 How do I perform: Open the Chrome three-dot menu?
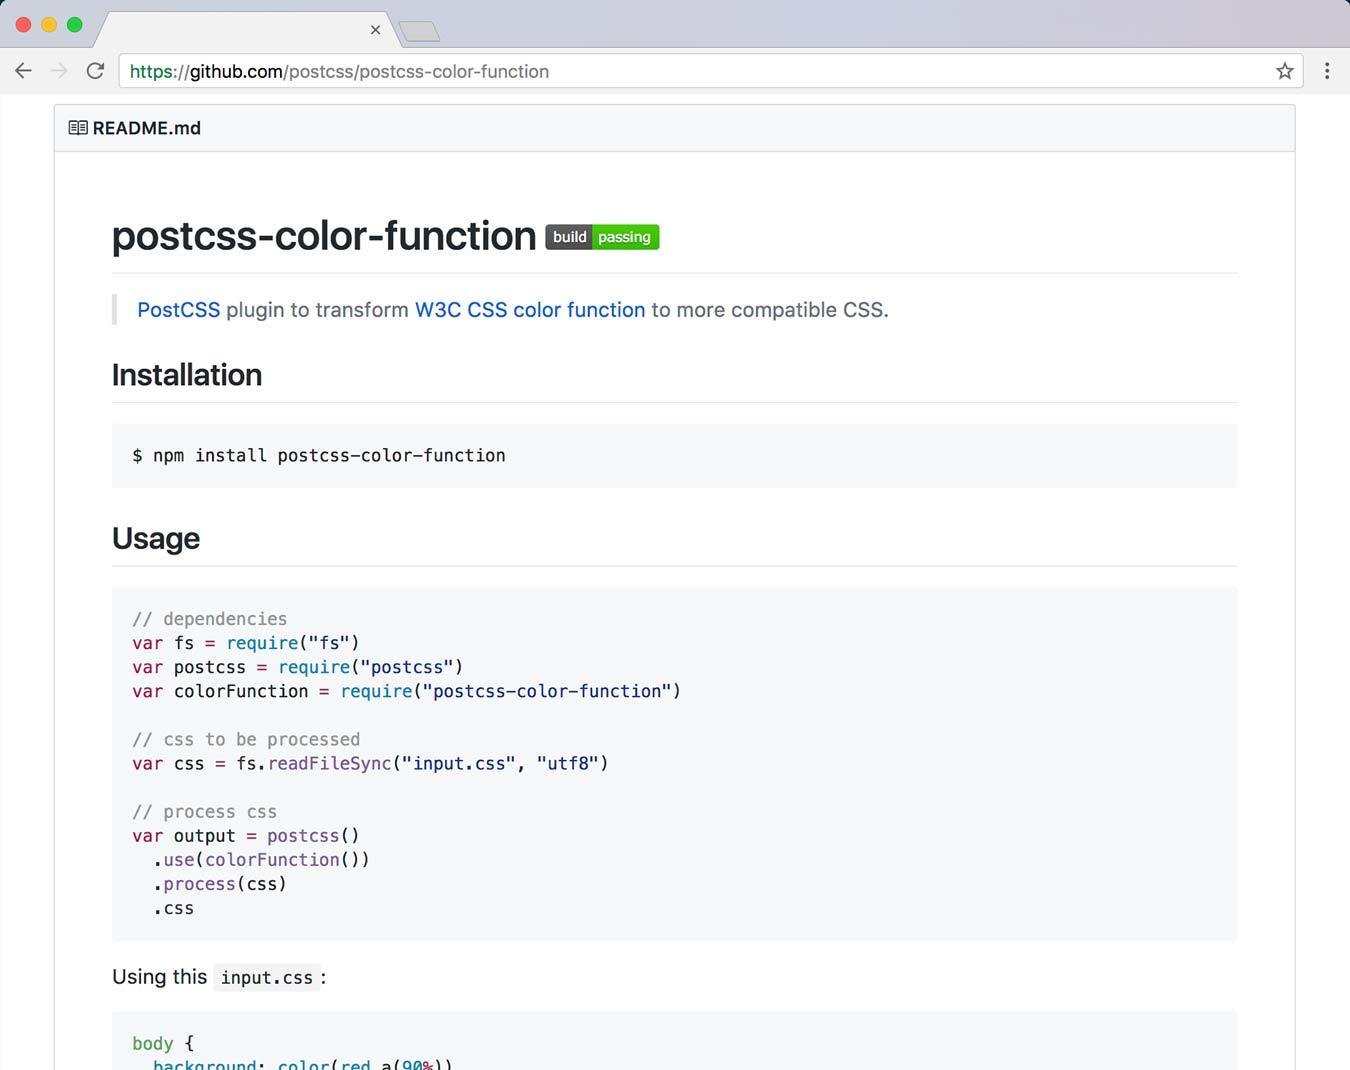tap(1327, 71)
